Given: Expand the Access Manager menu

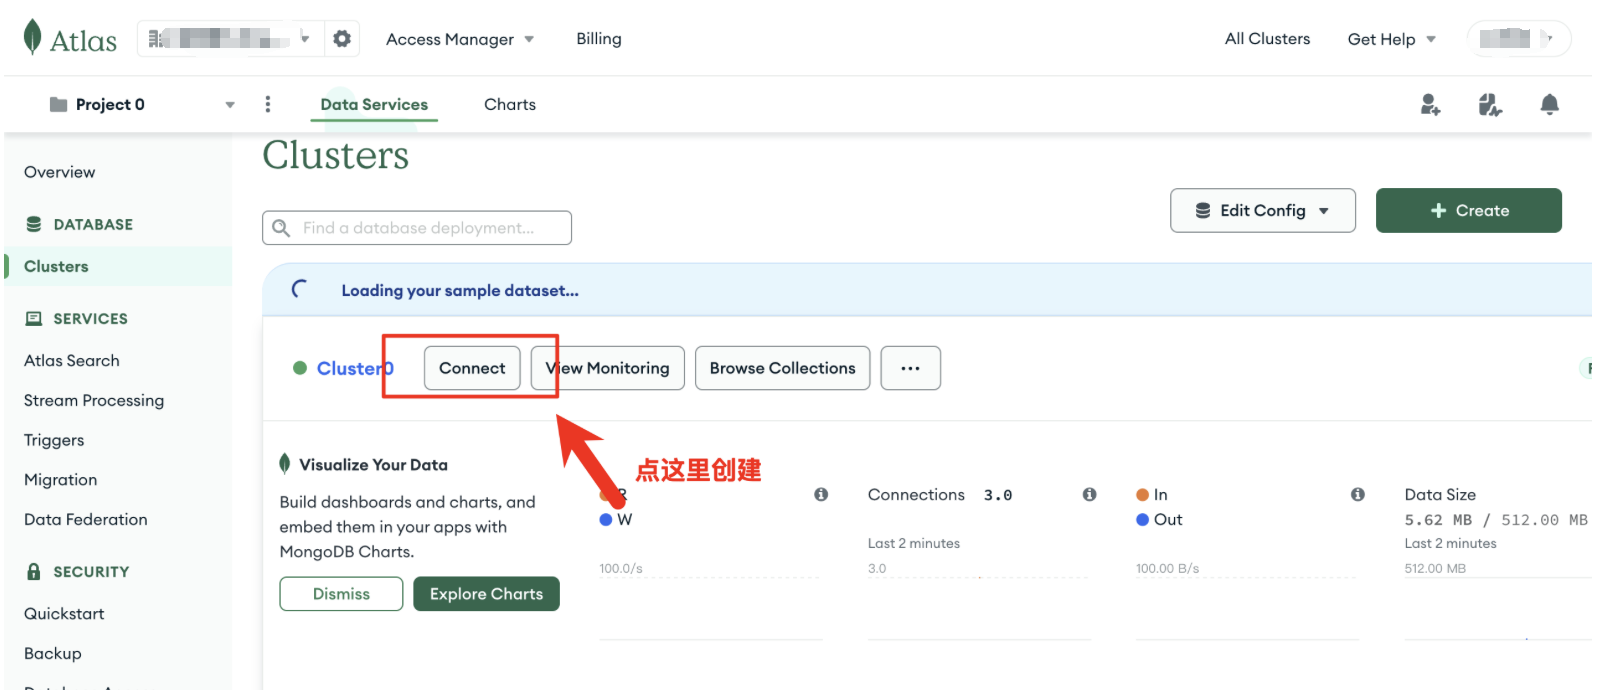Looking at the screenshot, I should (460, 39).
